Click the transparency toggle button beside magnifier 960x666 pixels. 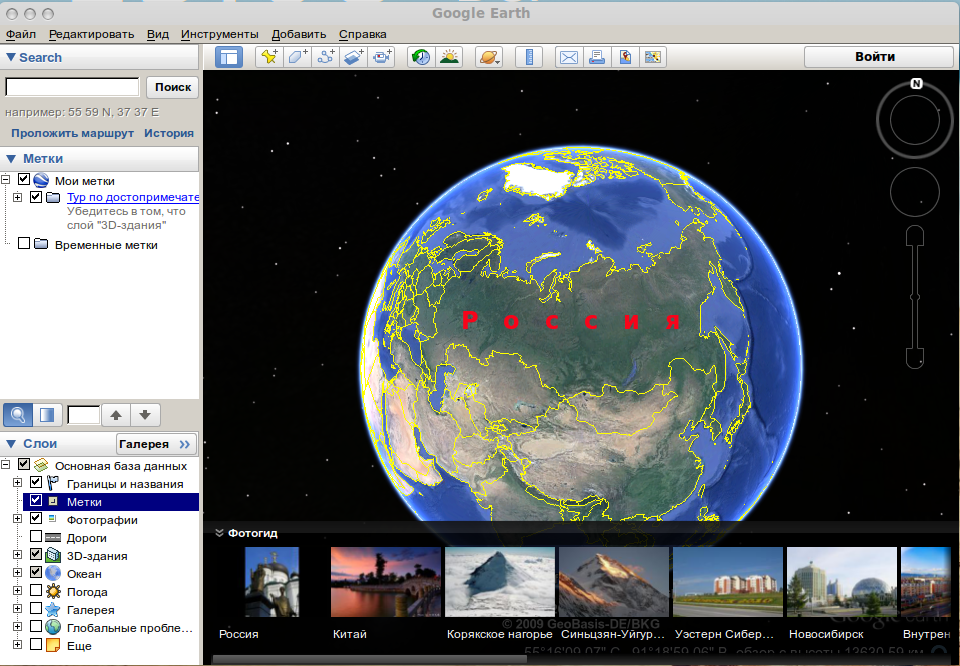(47, 414)
